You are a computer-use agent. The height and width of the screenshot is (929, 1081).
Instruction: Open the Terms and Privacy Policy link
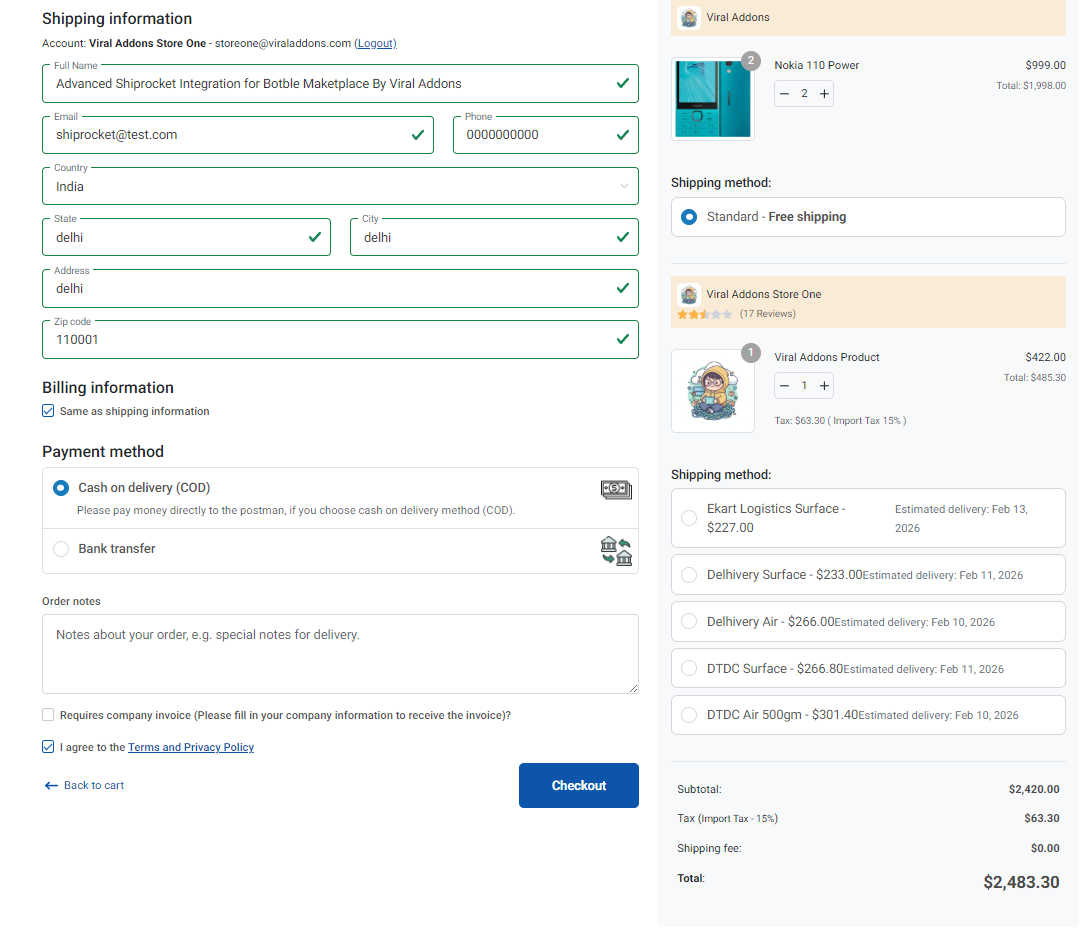[191, 748]
